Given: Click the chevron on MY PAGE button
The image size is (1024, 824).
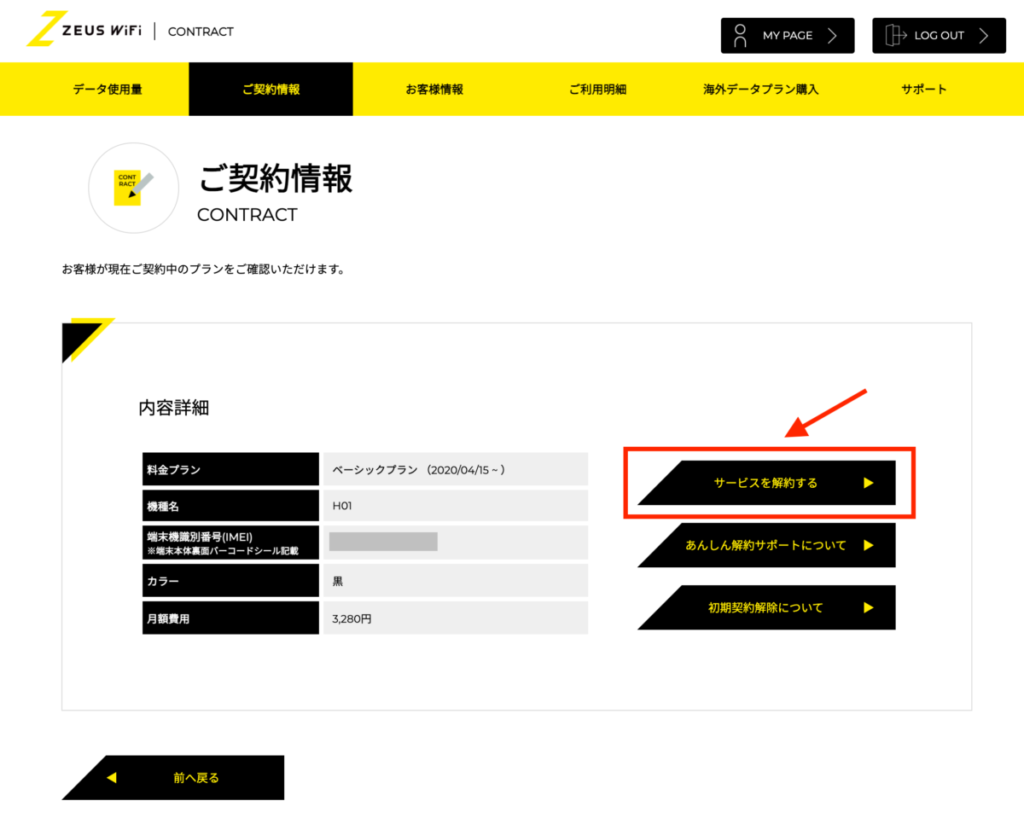Looking at the screenshot, I should click(x=832, y=35).
